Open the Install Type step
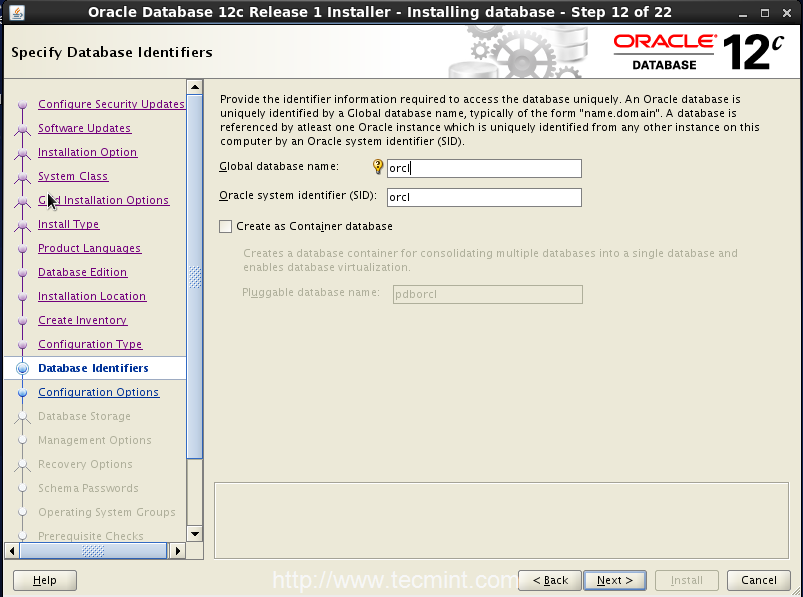 pos(69,224)
